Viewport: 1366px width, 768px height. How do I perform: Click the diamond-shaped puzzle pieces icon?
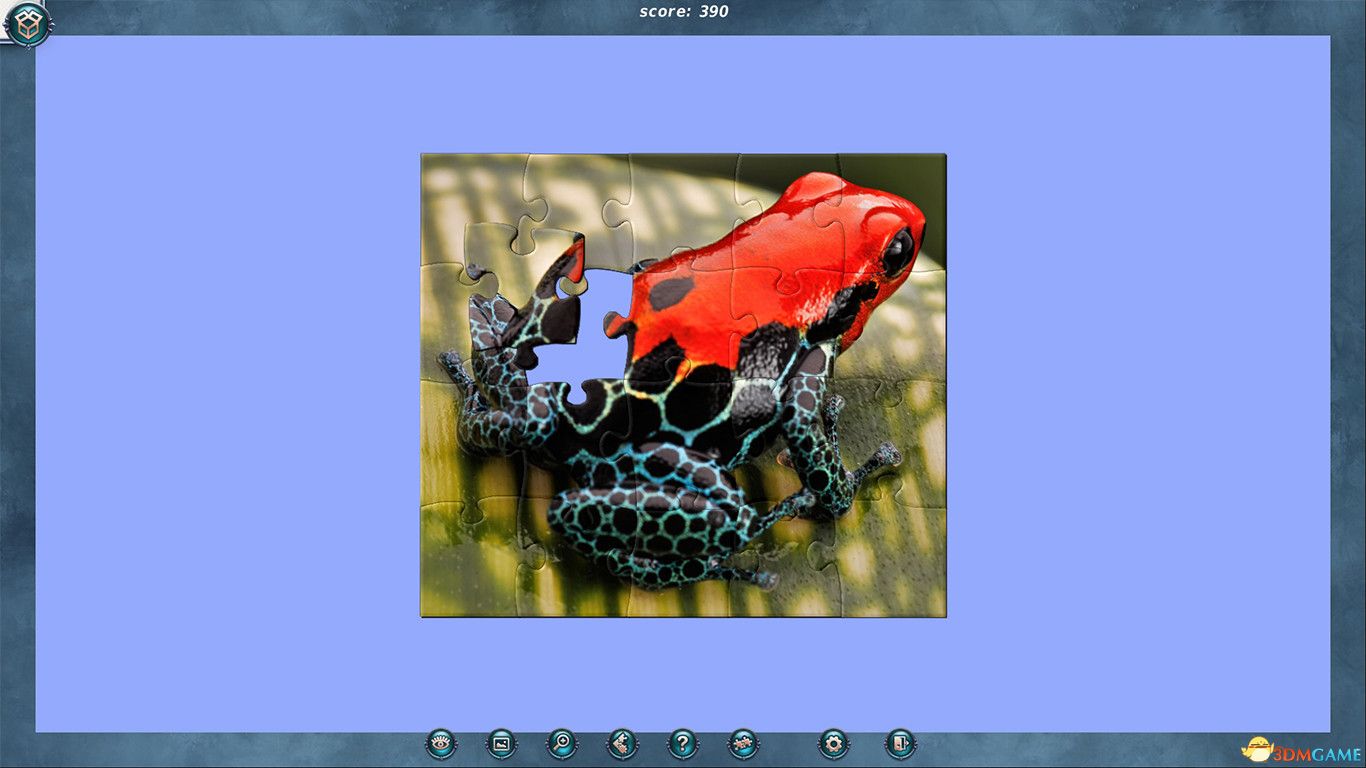coord(622,743)
